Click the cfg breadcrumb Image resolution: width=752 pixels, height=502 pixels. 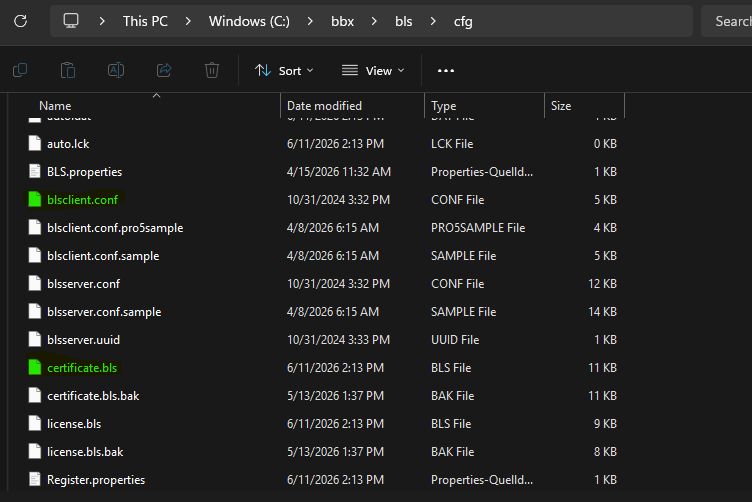(463, 21)
